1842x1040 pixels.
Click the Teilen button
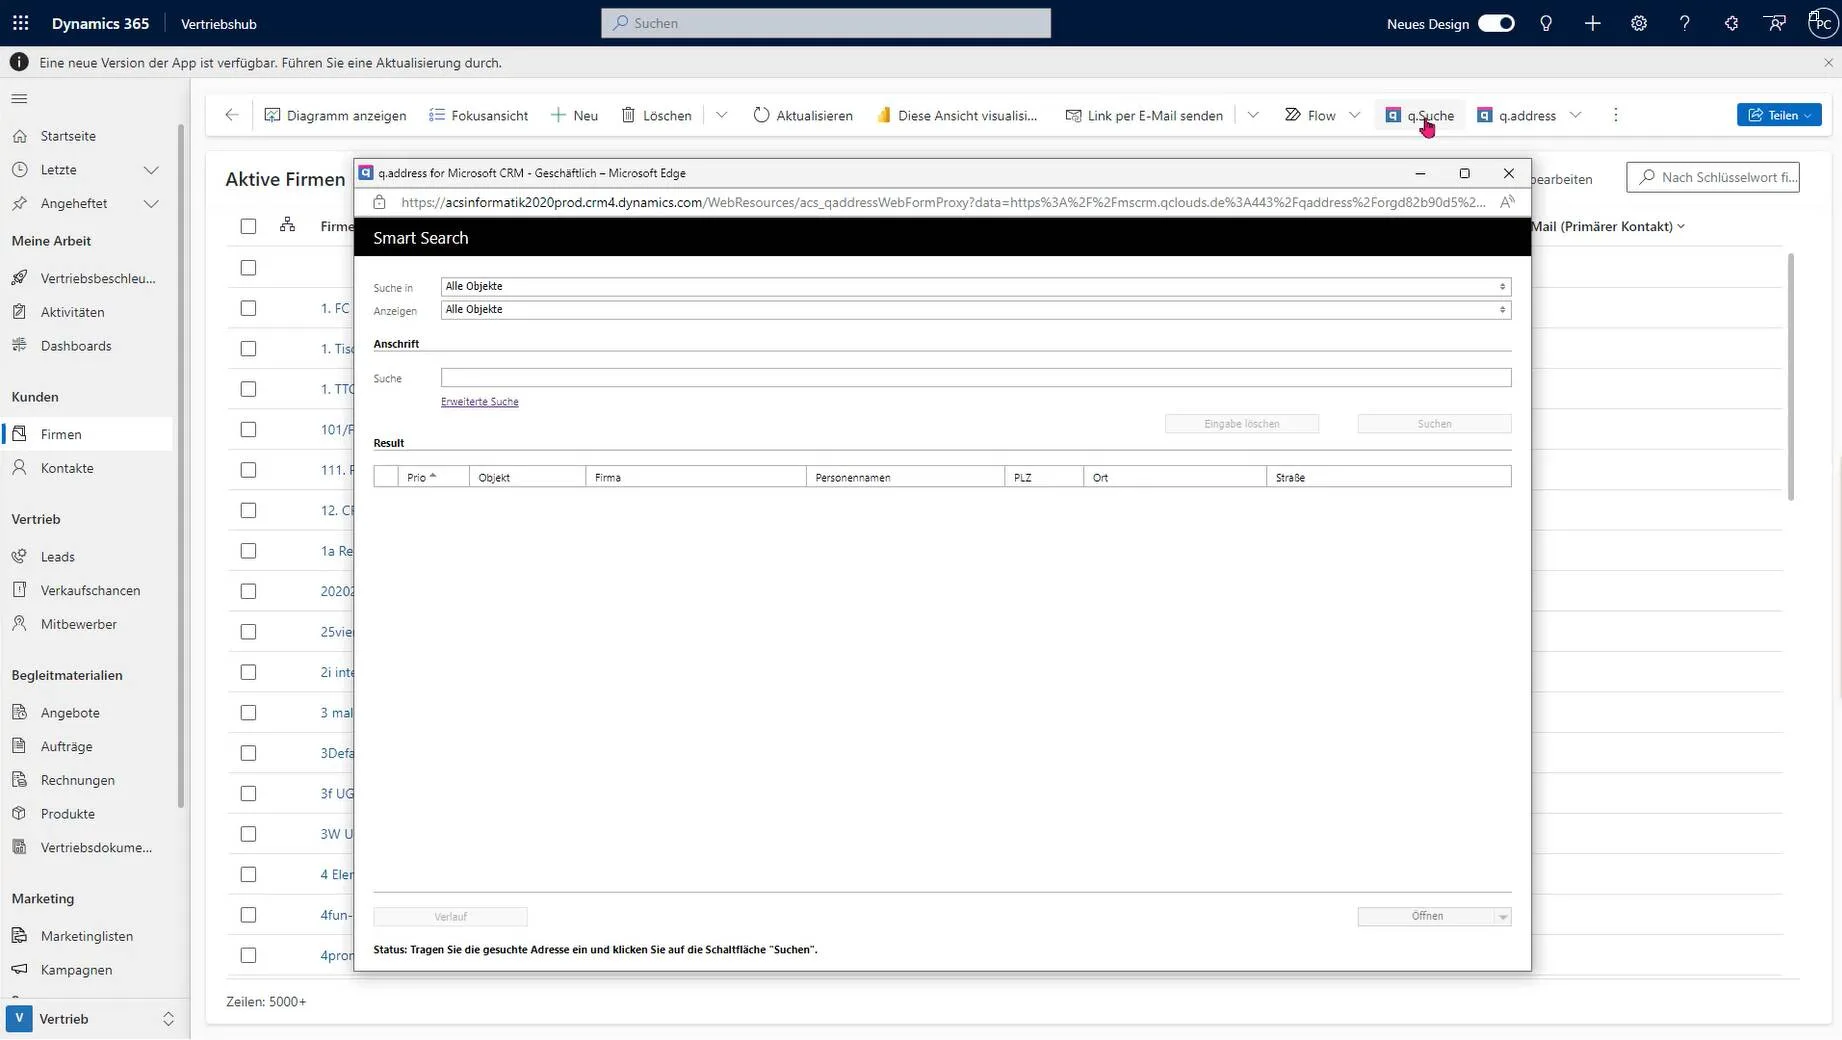[1779, 115]
